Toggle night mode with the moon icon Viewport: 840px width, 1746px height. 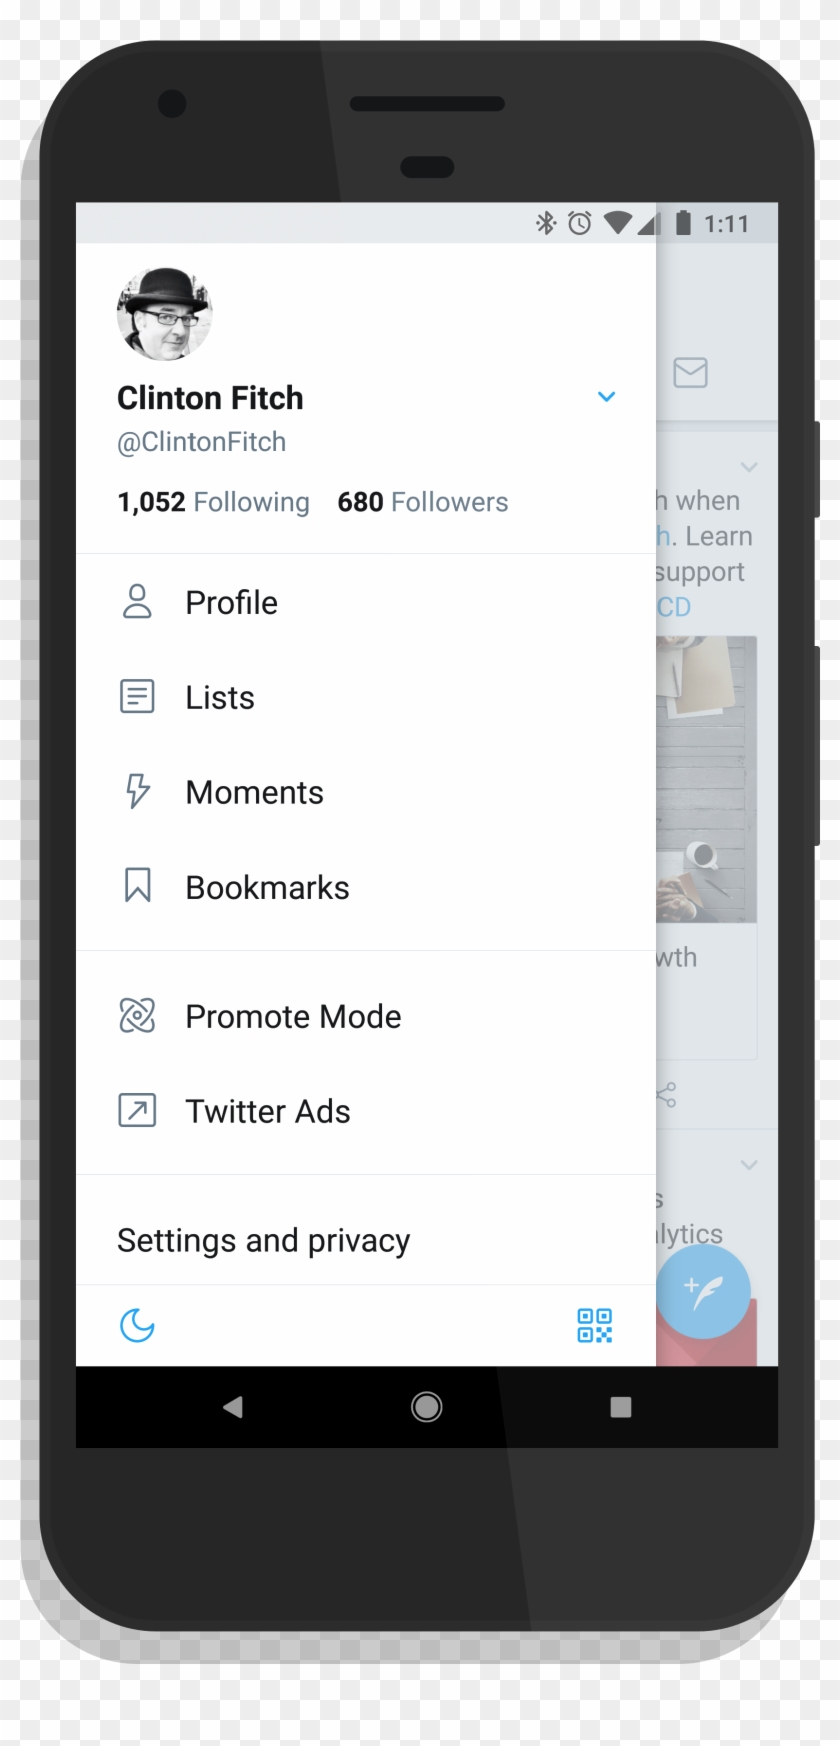coord(136,1326)
